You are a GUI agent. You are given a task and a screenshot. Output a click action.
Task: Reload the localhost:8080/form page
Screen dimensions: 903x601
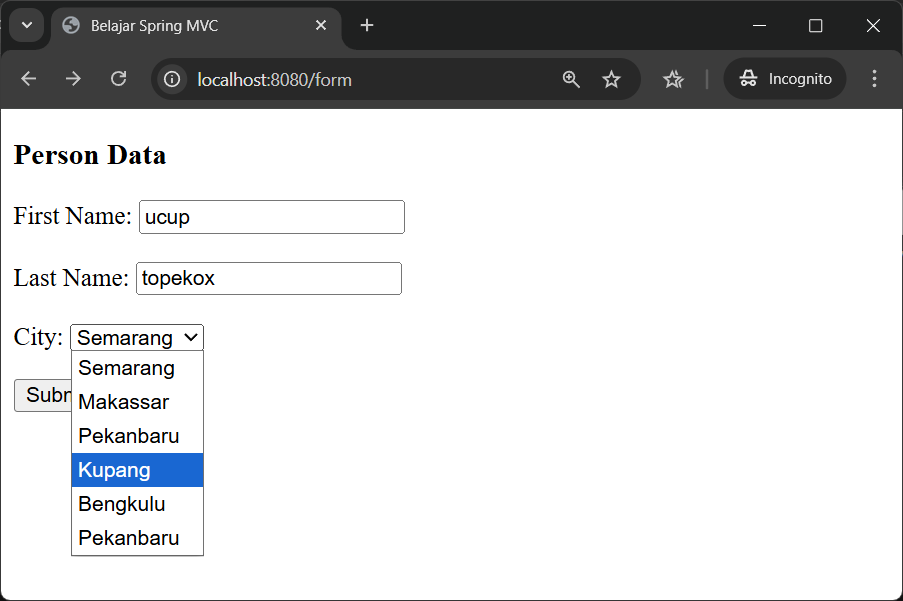tap(118, 78)
